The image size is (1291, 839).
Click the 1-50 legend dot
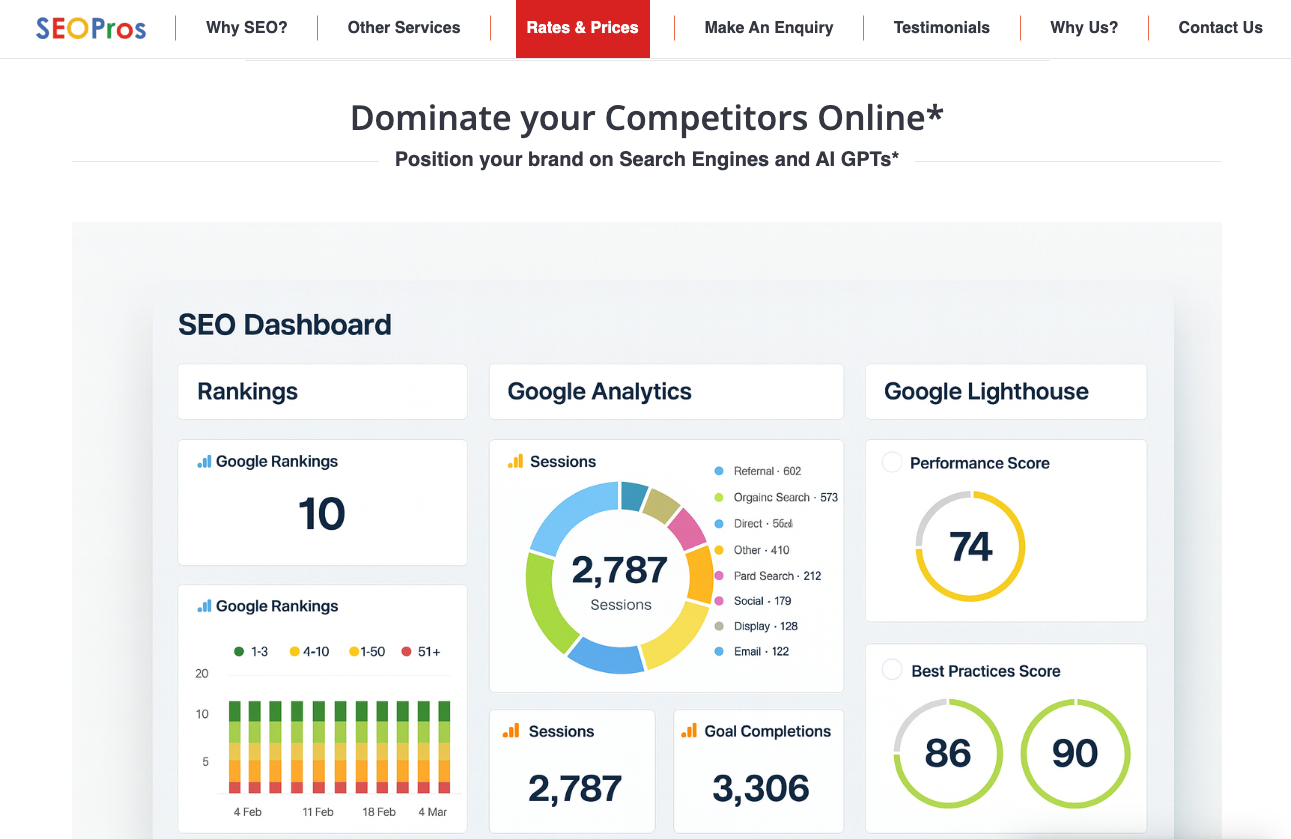pos(354,652)
